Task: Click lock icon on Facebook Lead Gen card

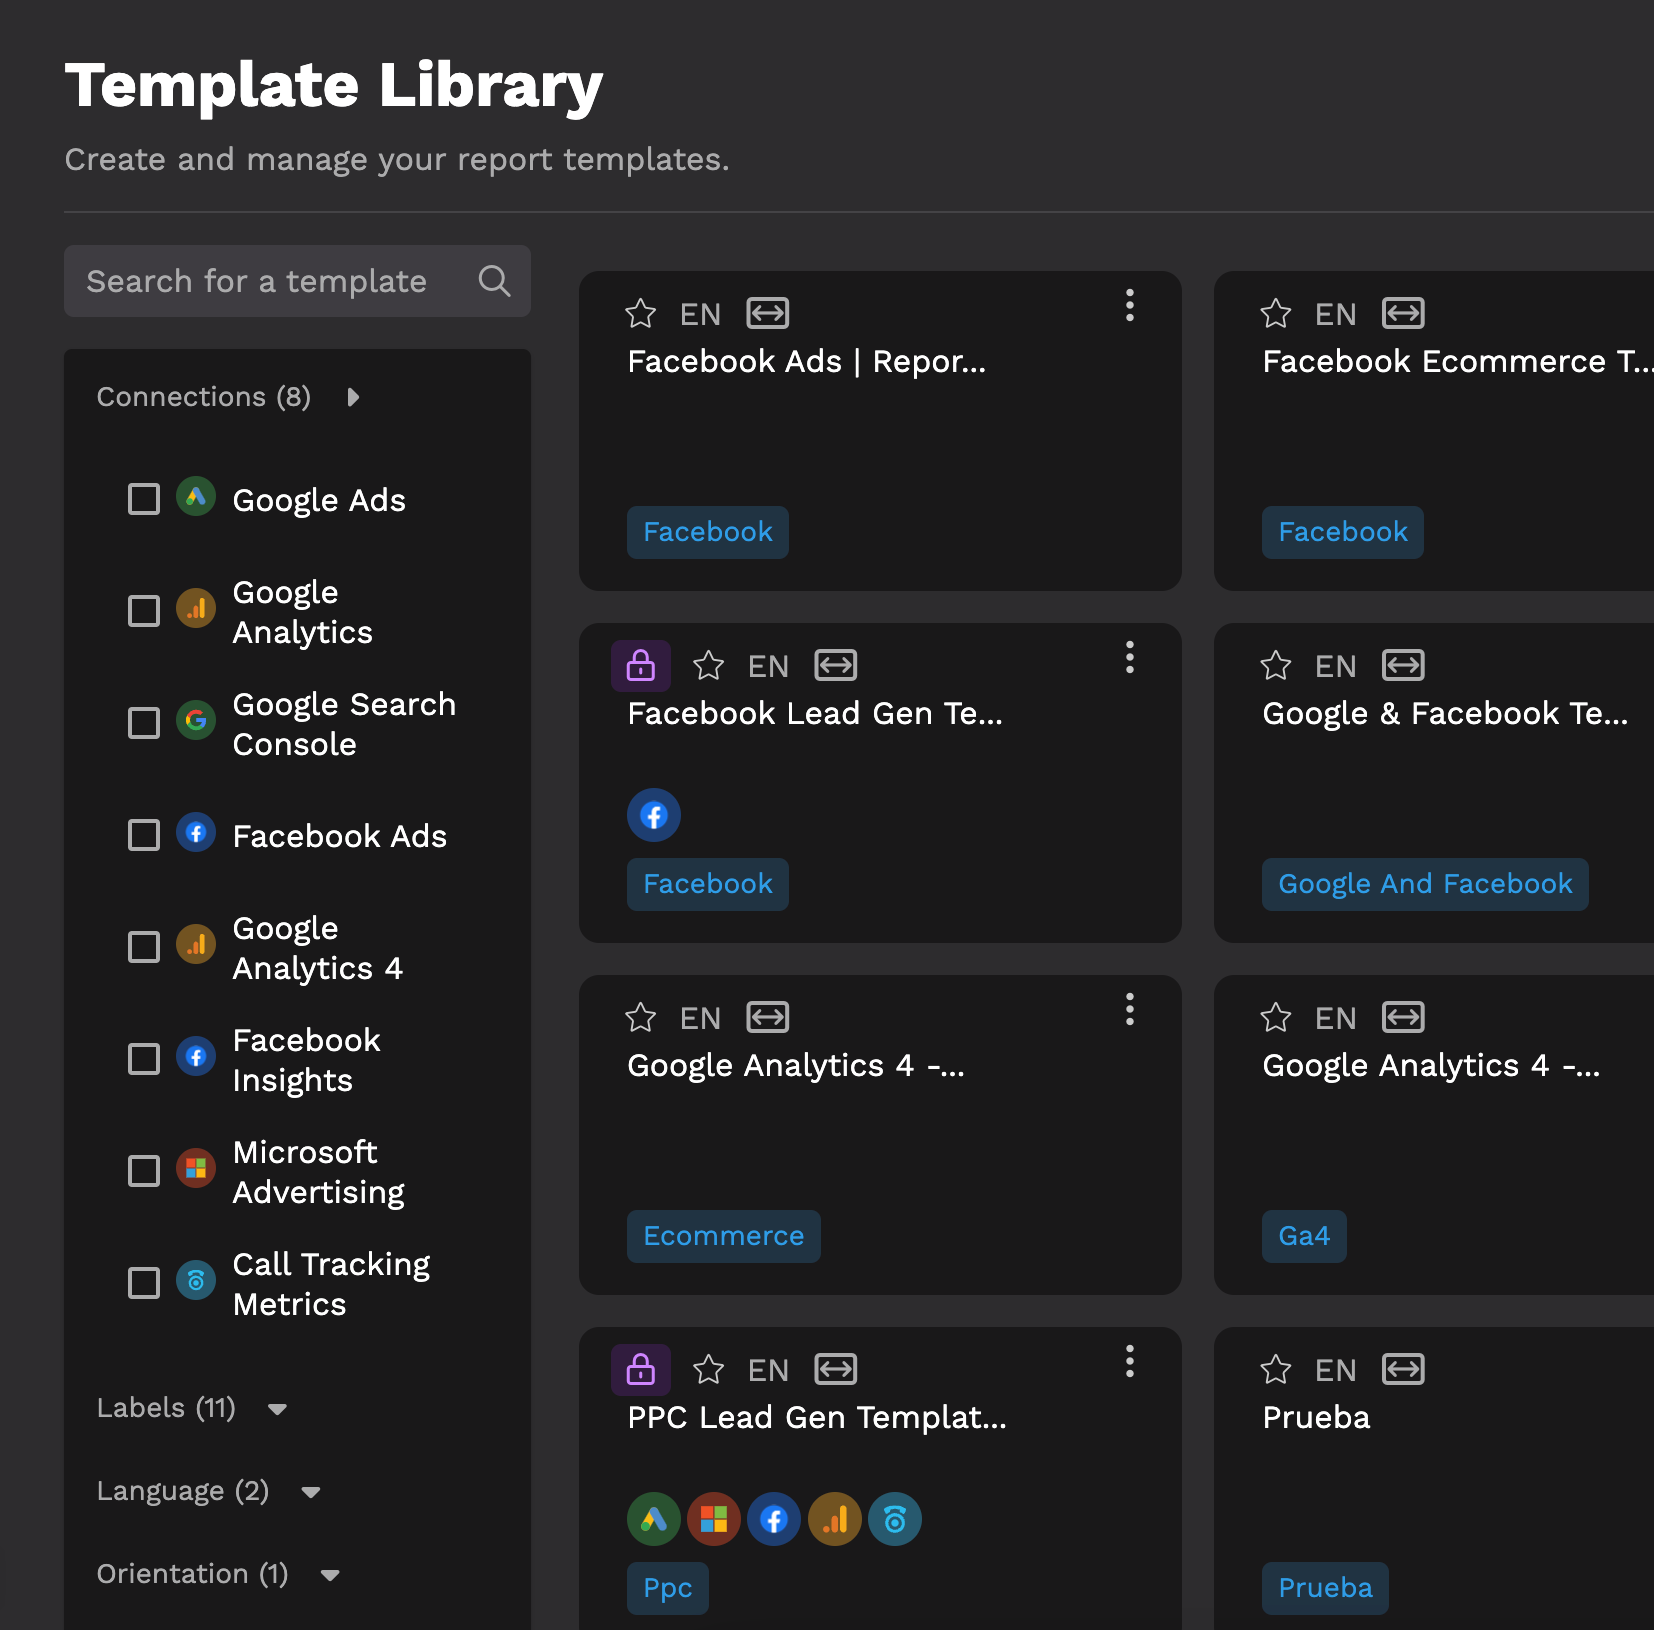Action: [641, 666]
